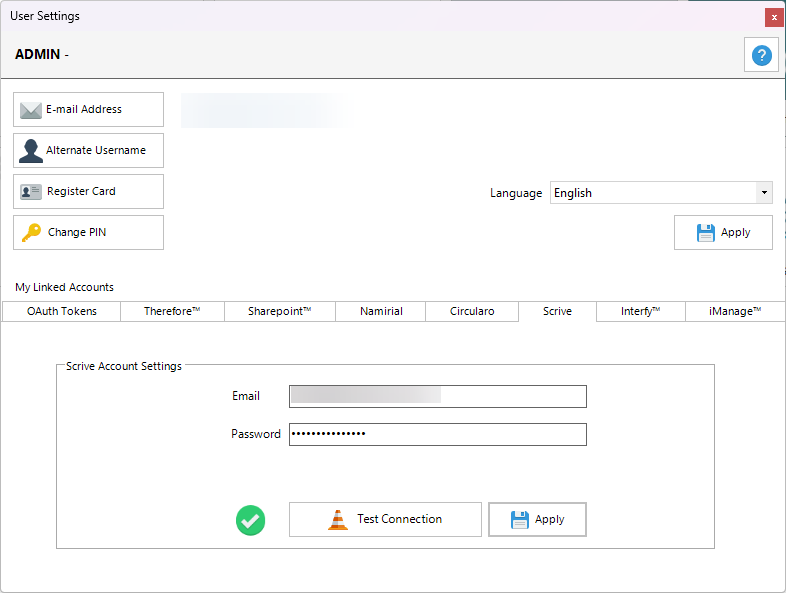Viewport: 786px width, 593px height.
Task: Focus the Scrive Password field
Action: tap(437, 435)
